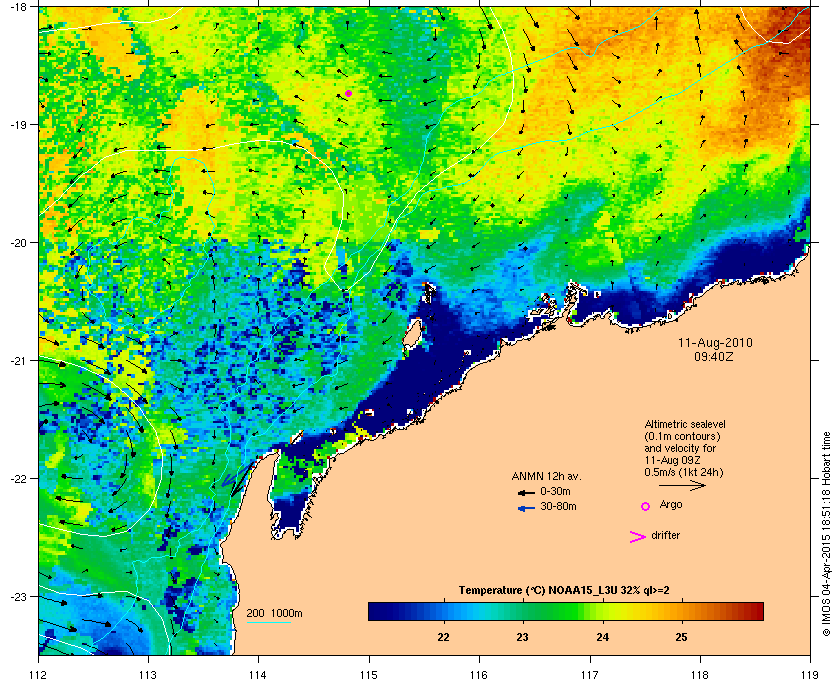Click the magenta drifter symbol in the legend
The height and width of the screenshot is (680, 840).
pos(638,537)
